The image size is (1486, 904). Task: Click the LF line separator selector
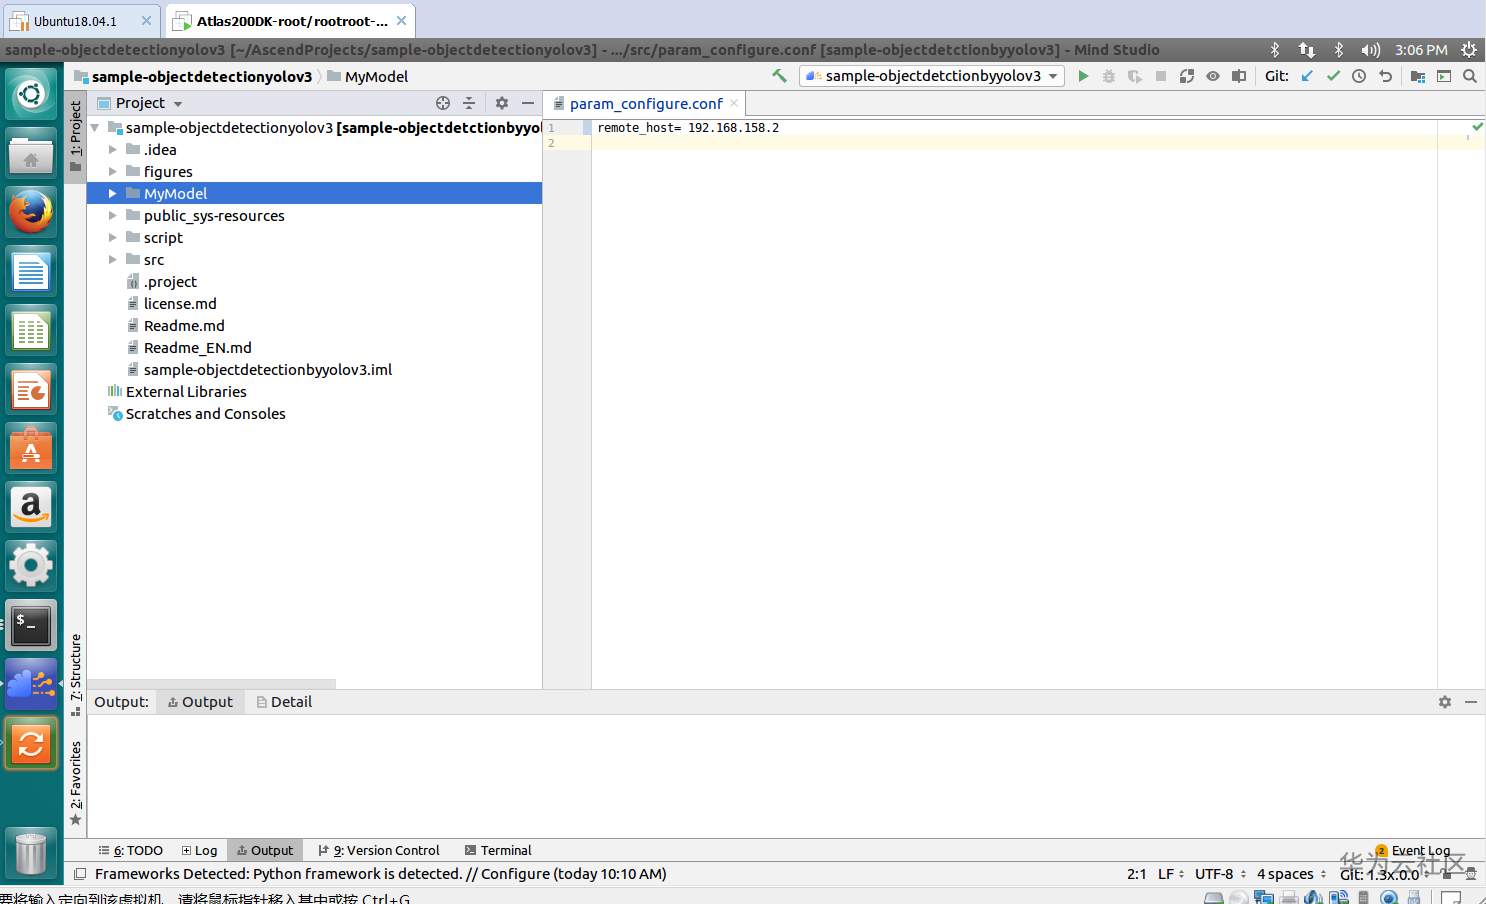pos(1171,874)
